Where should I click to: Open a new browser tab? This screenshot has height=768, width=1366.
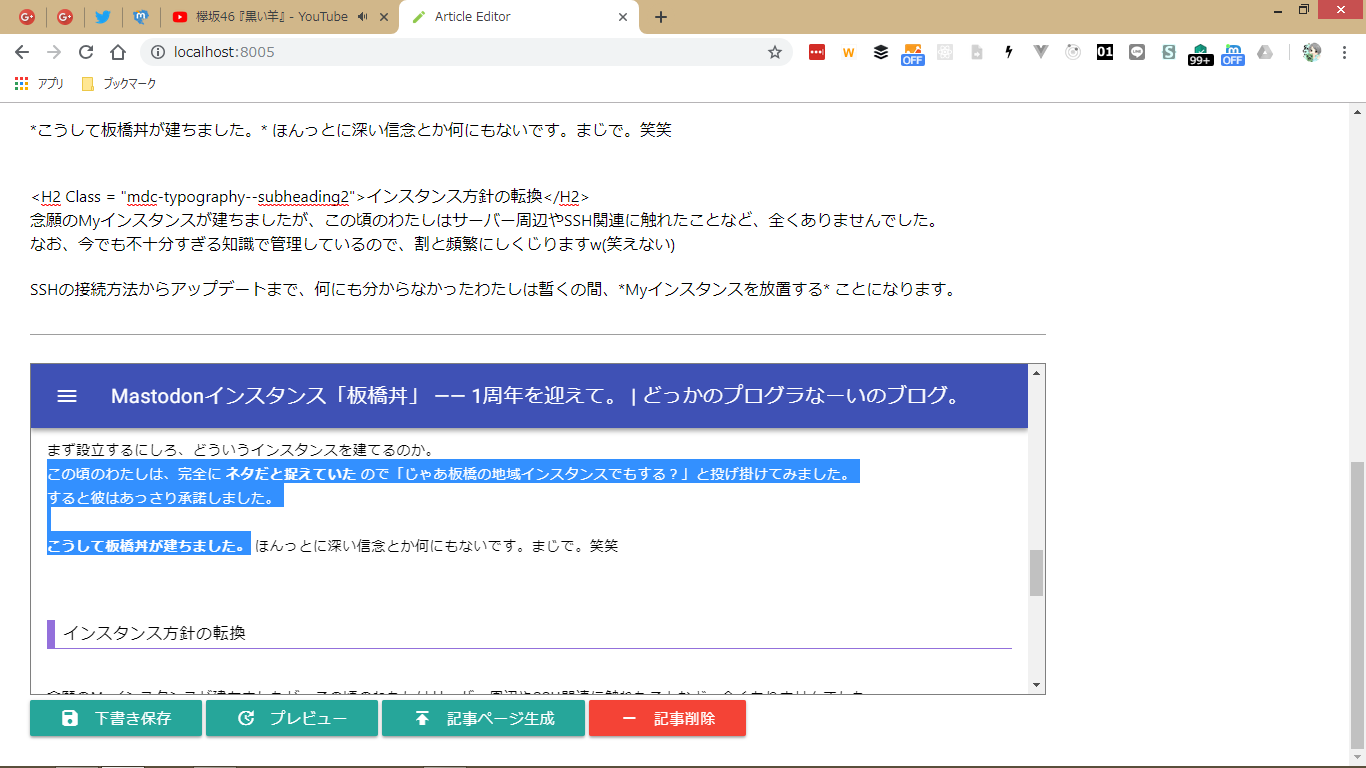(x=660, y=17)
